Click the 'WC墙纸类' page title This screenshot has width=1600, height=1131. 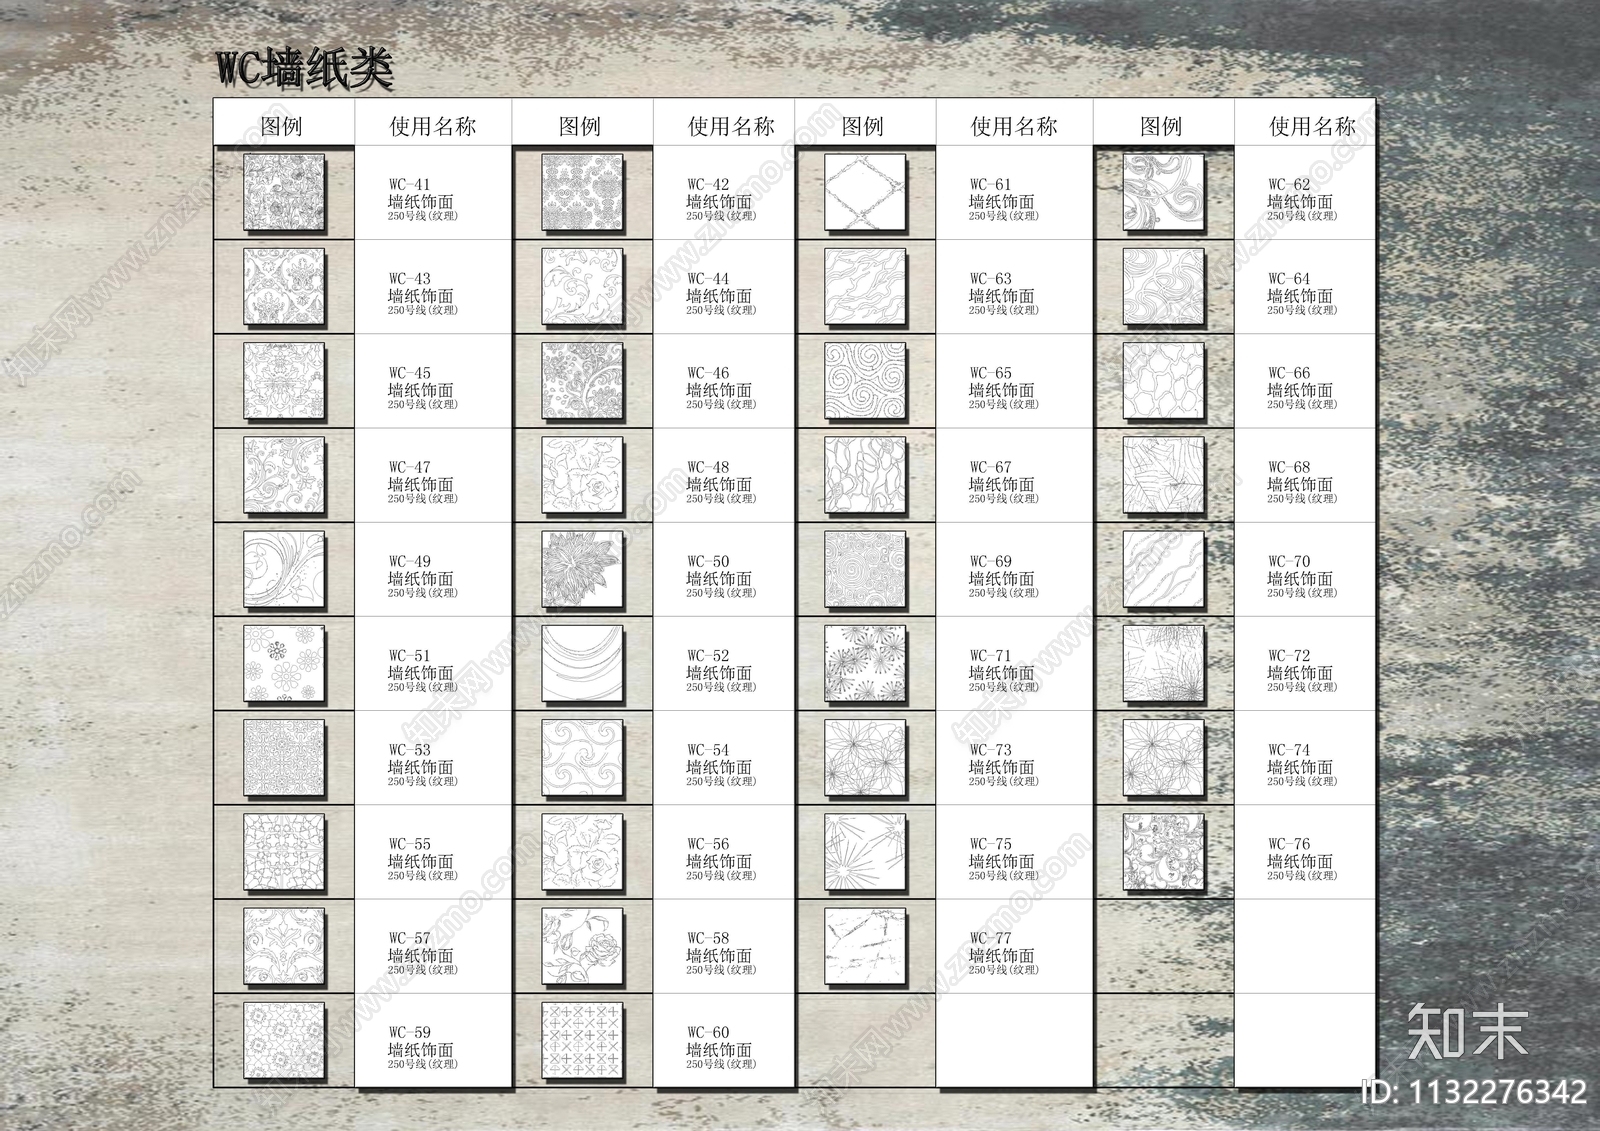click(305, 69)
